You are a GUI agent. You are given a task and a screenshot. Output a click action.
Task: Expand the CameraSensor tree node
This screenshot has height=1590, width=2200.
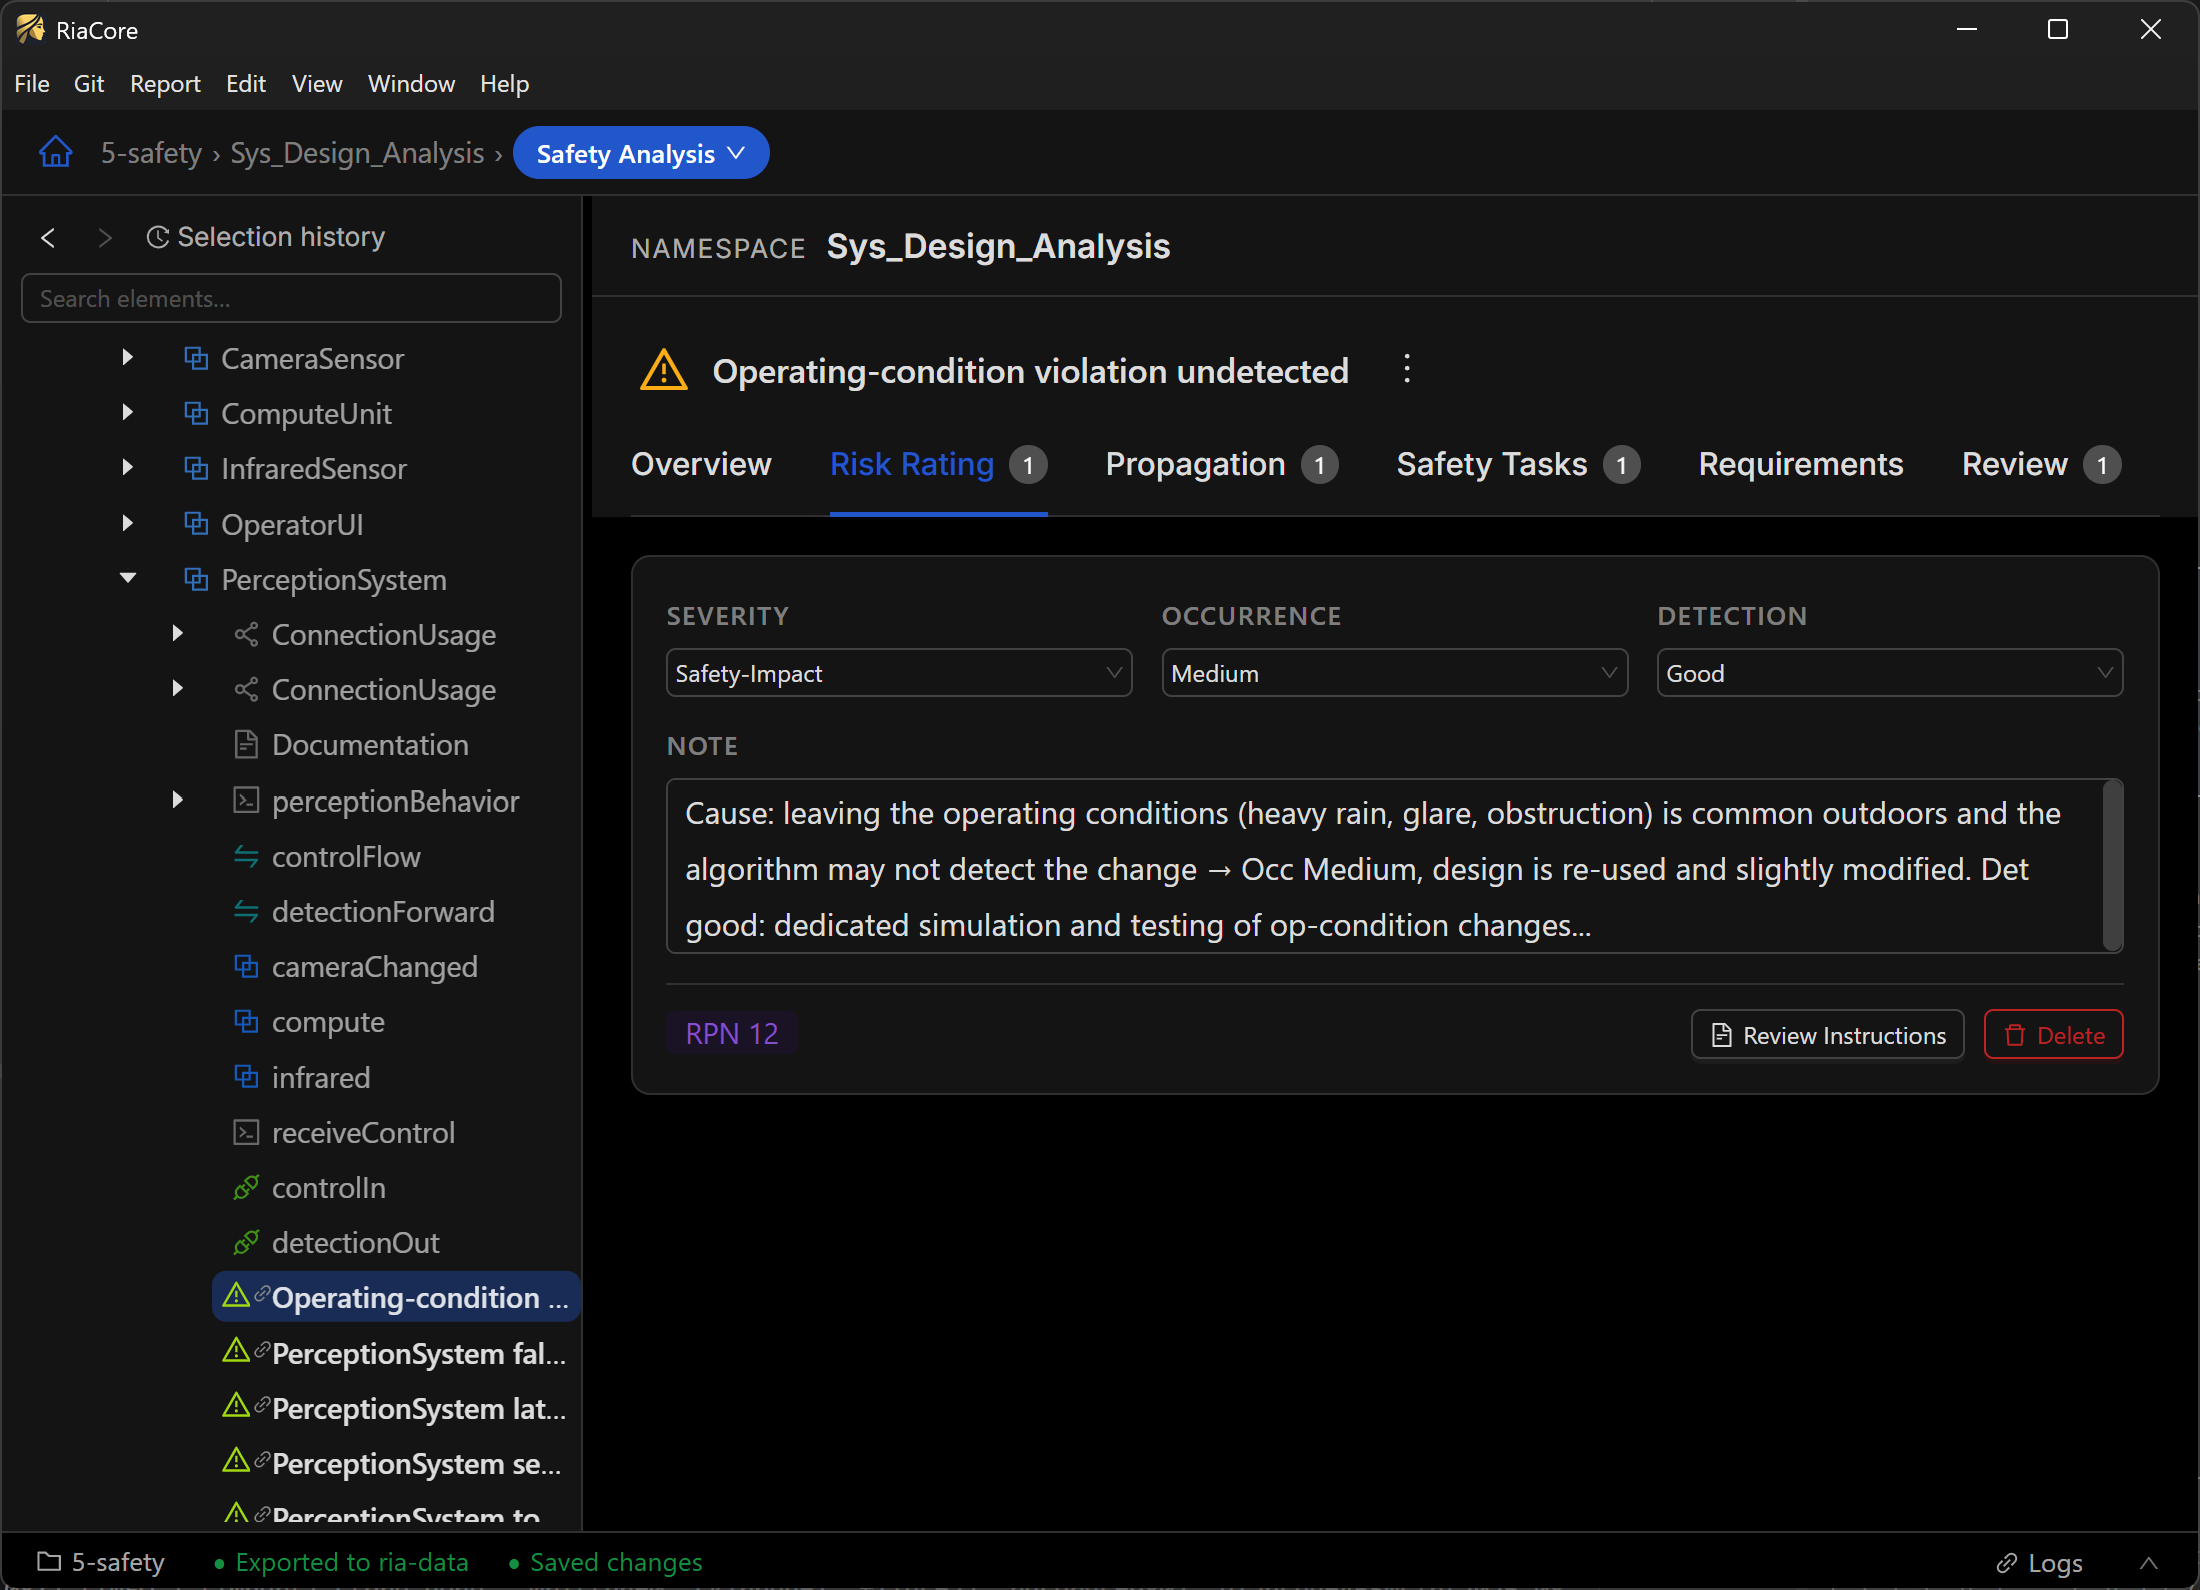pos(127,358)
